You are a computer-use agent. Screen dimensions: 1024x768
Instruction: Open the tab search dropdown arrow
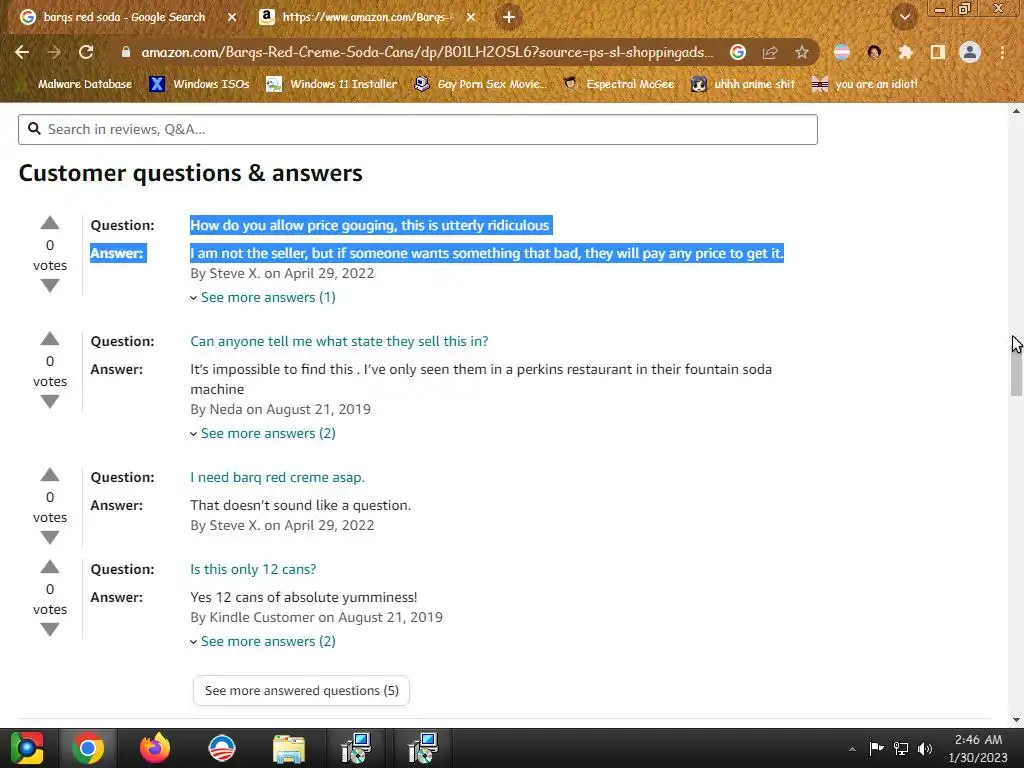pyautogui.click(x=905, y=17)
